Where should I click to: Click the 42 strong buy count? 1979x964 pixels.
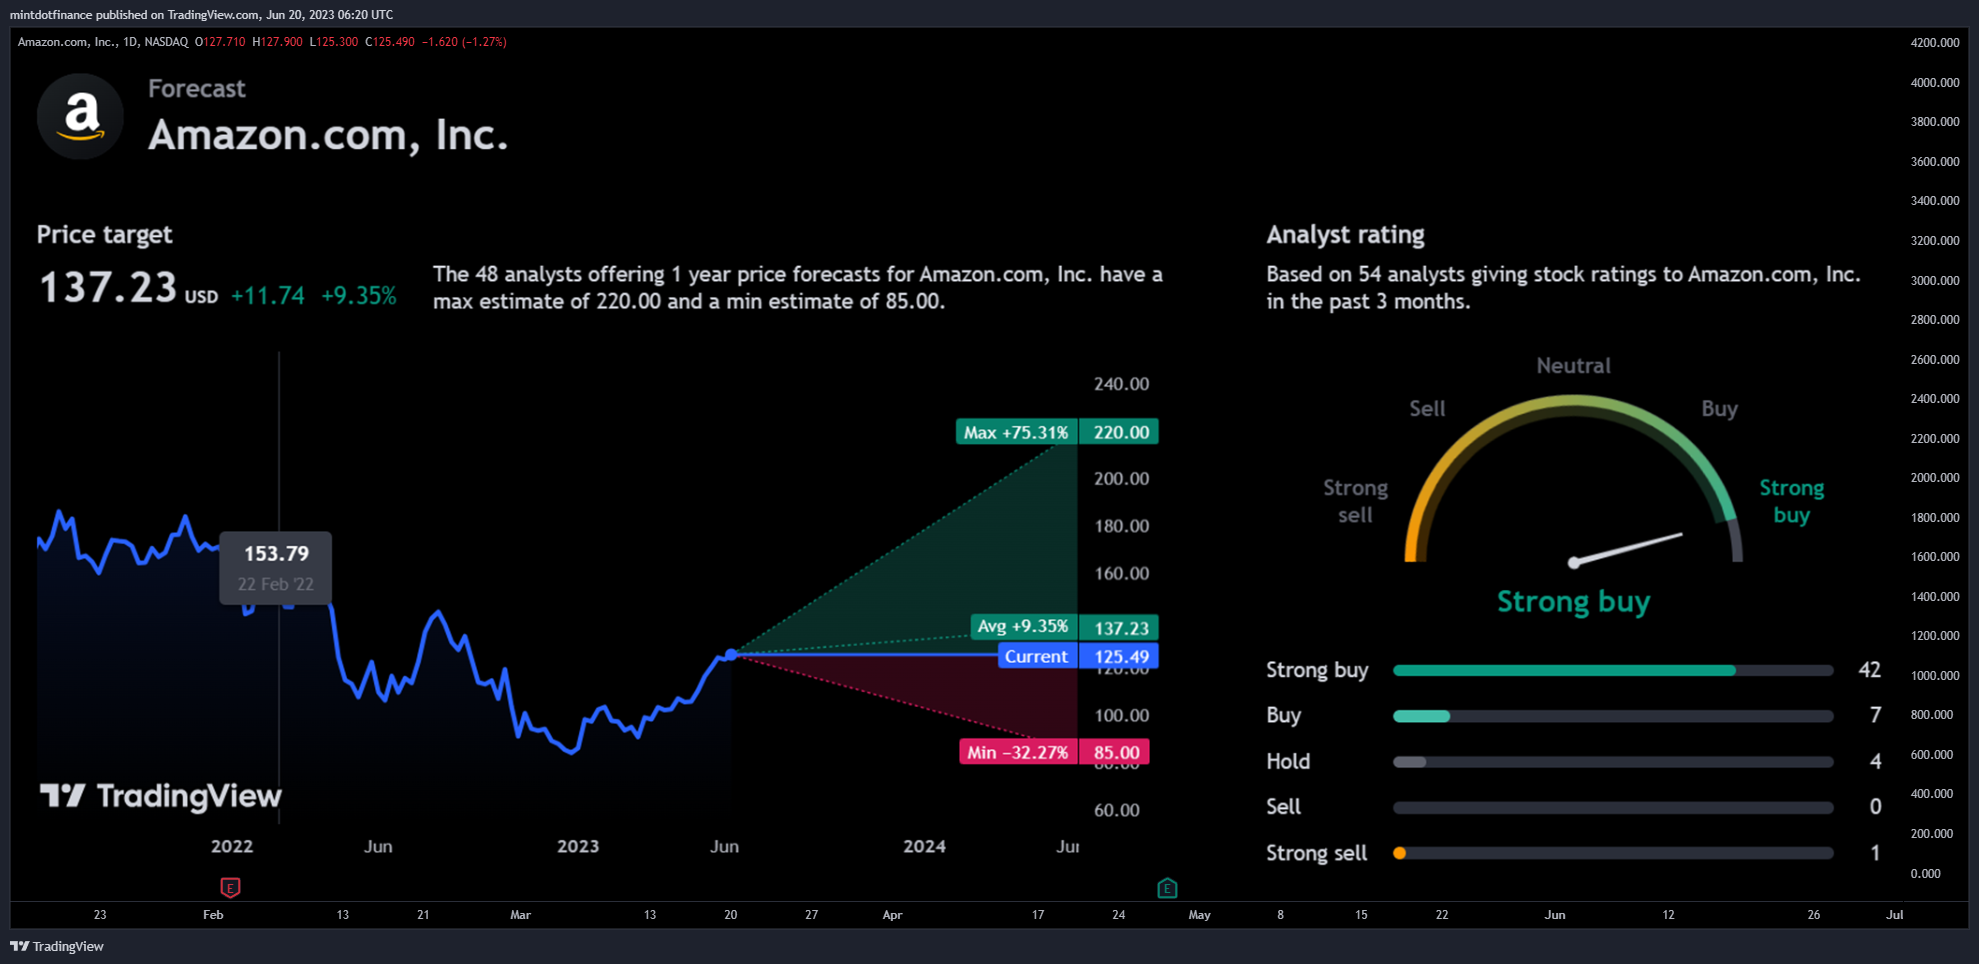(1870, 670)
